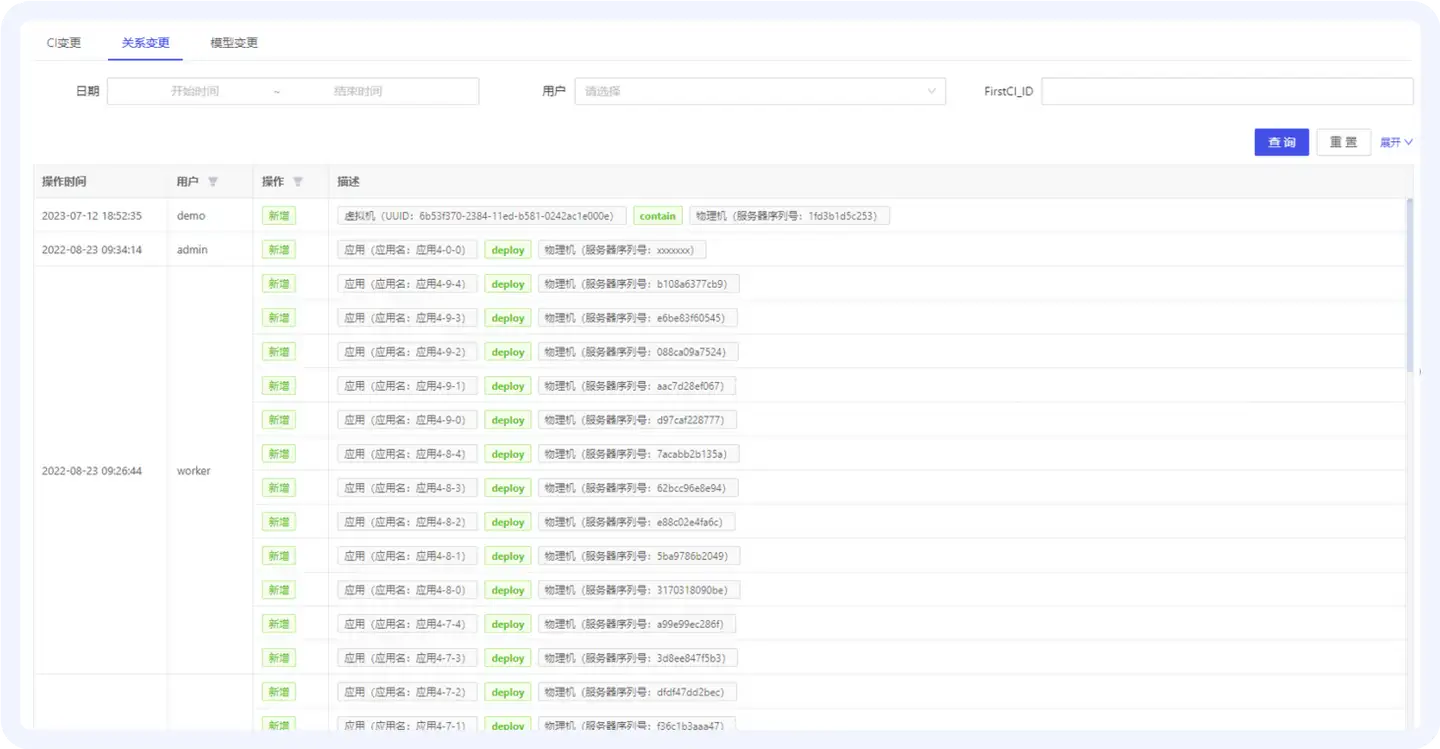Click 物理机 tag with serial 62bcc96e8e94
Image resolution: width=1440 pixels, height=749 pixels.
click(x=638, y=488)
